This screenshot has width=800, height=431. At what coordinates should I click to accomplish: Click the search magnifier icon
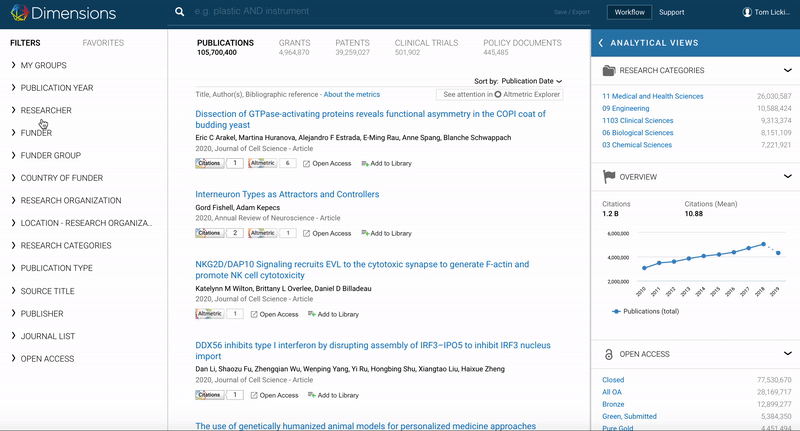(x=179, y=13)
